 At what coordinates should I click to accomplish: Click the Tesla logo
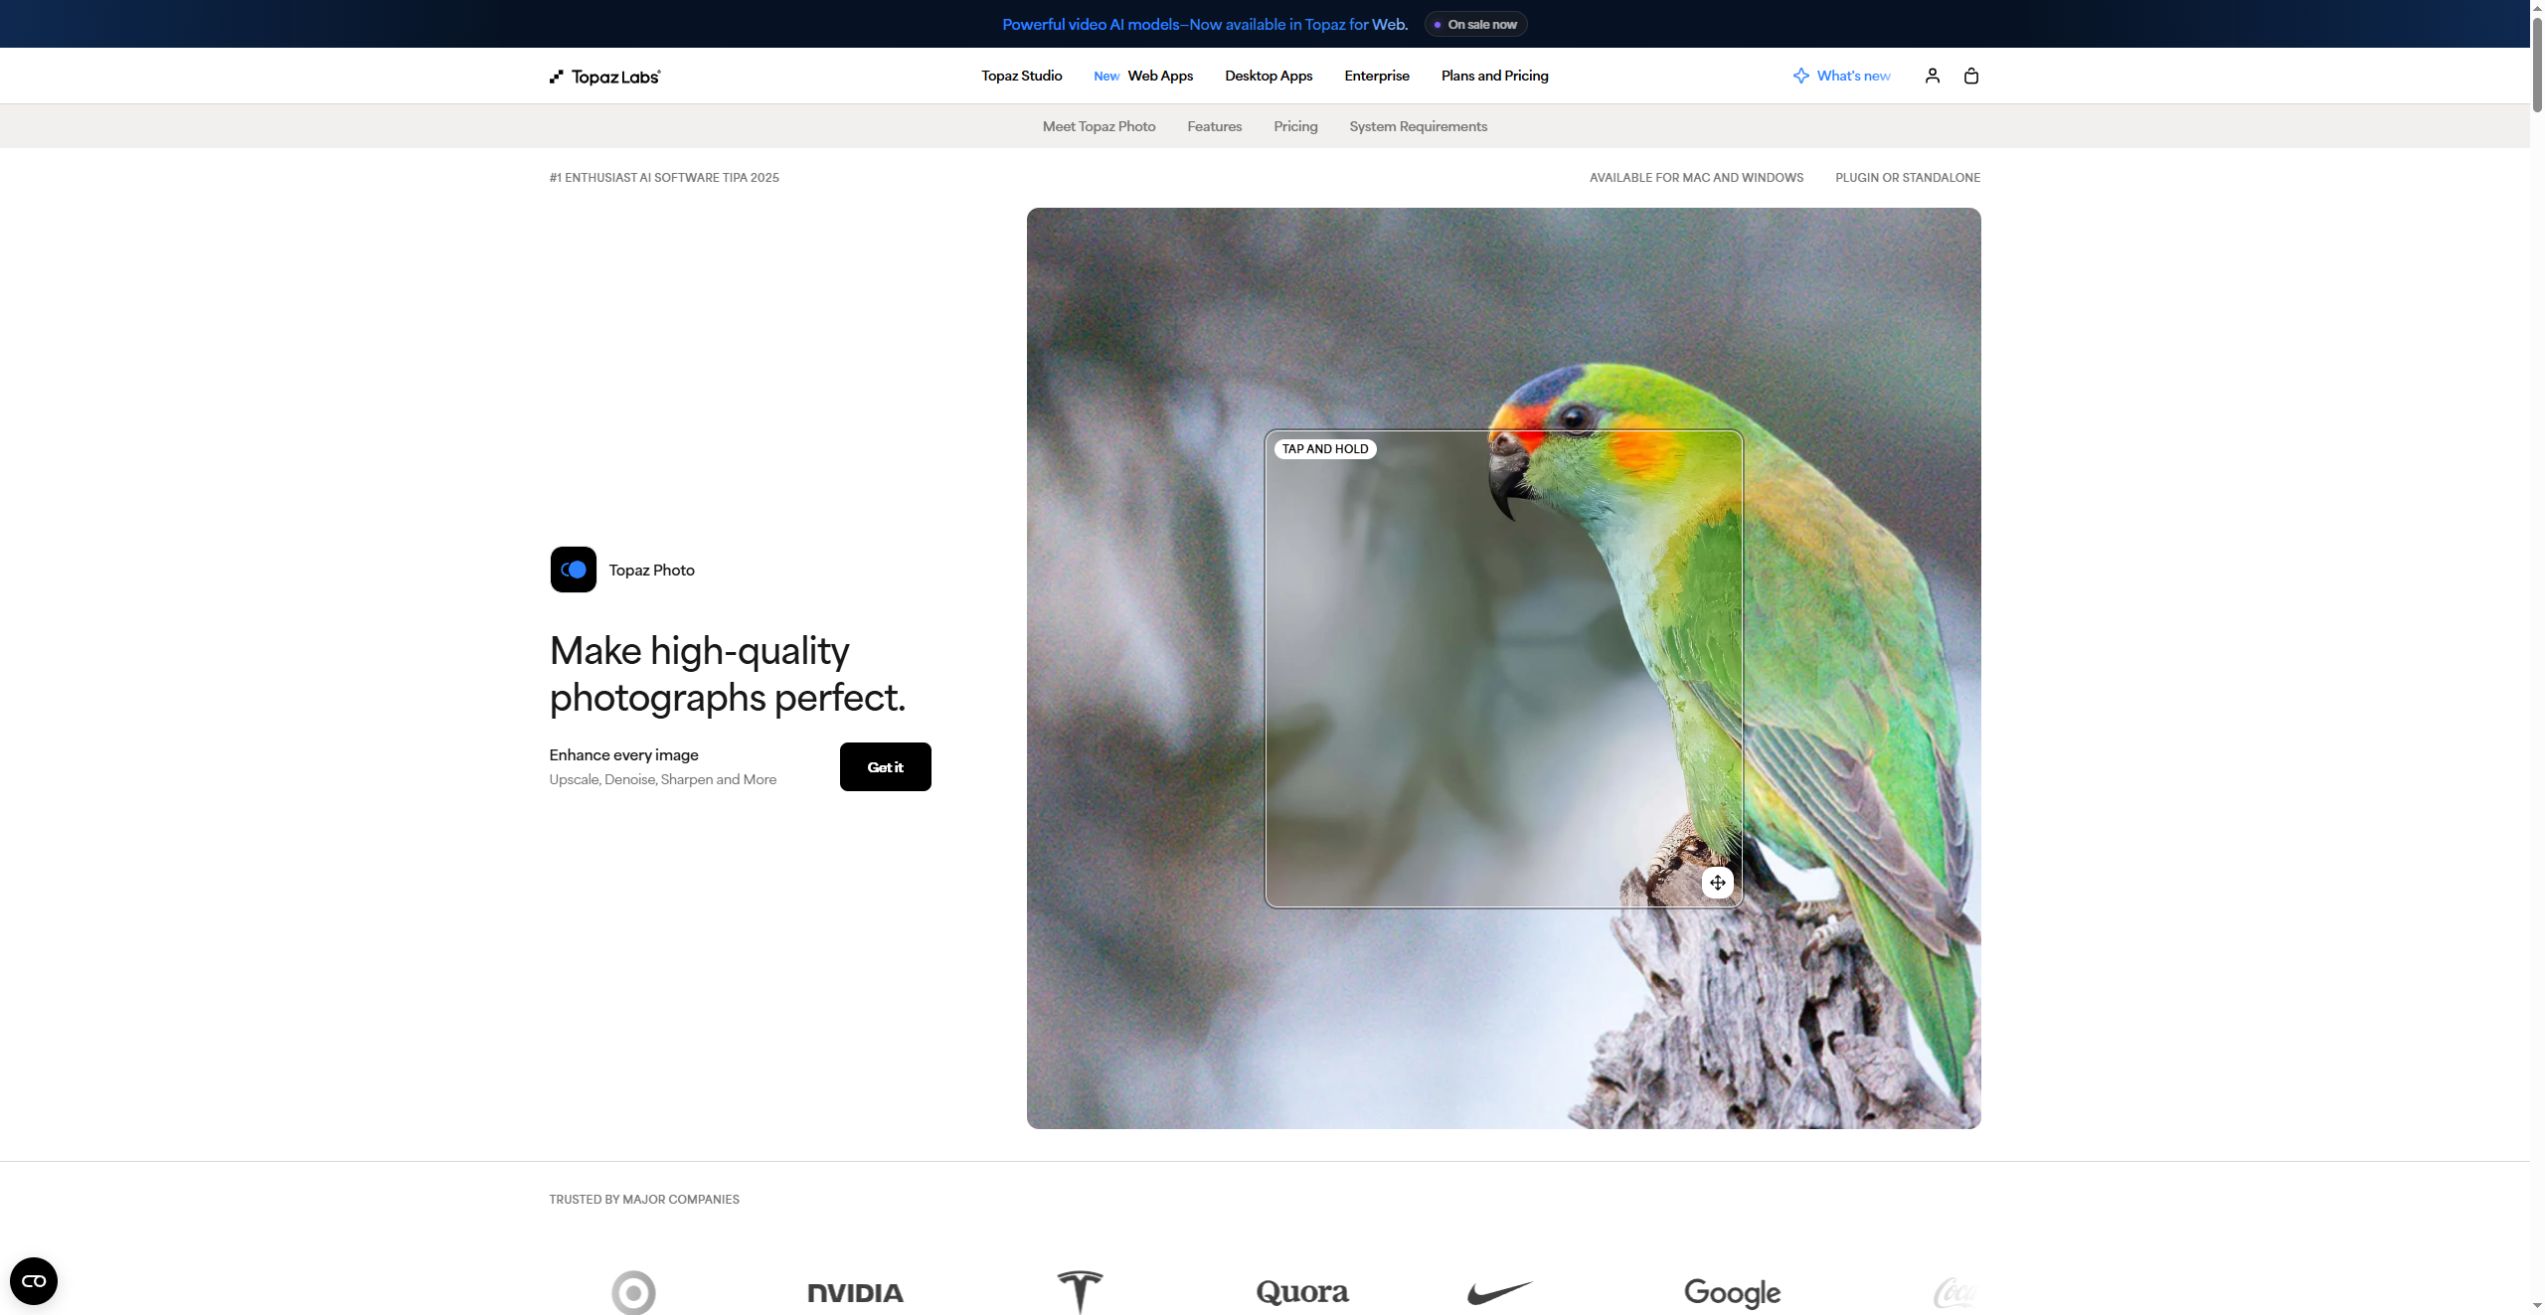coord(1080,1292)
